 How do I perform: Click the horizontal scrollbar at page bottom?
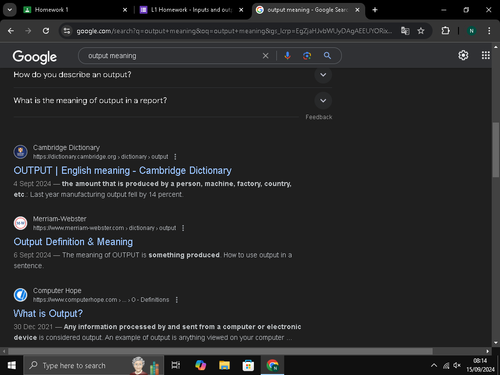click(220, 351)
